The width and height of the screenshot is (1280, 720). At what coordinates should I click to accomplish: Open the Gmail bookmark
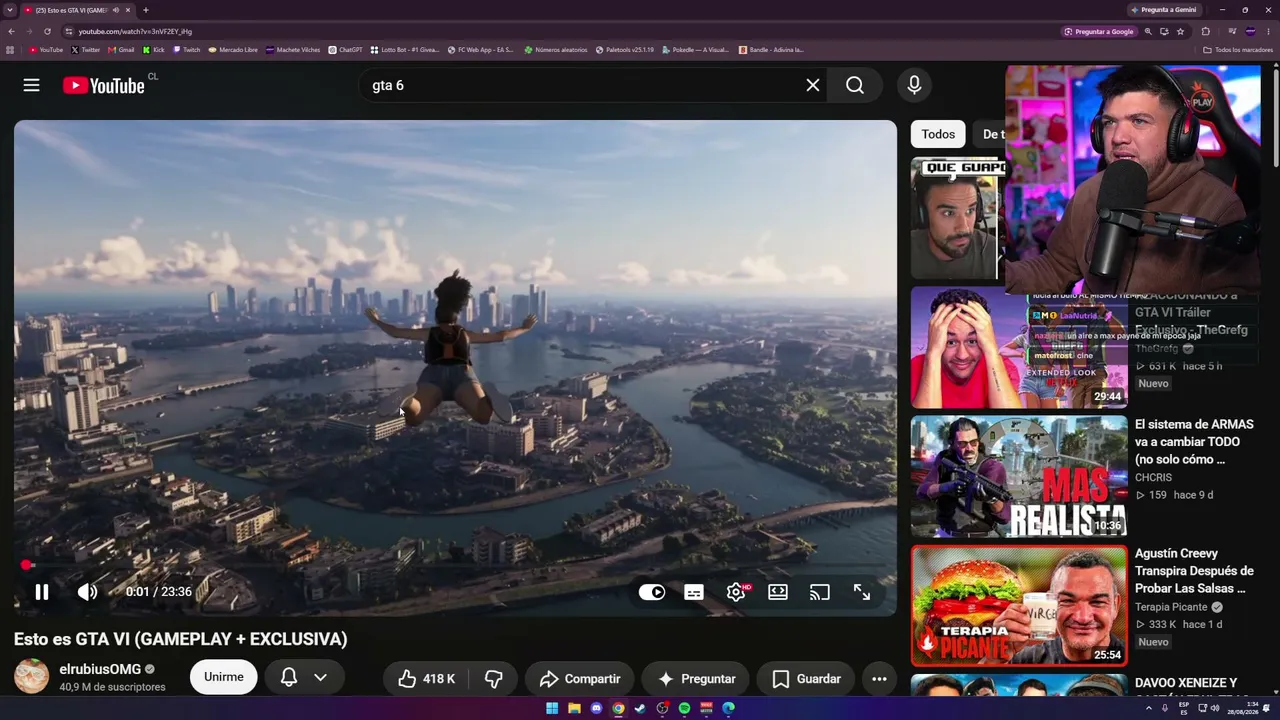[122, 49]
